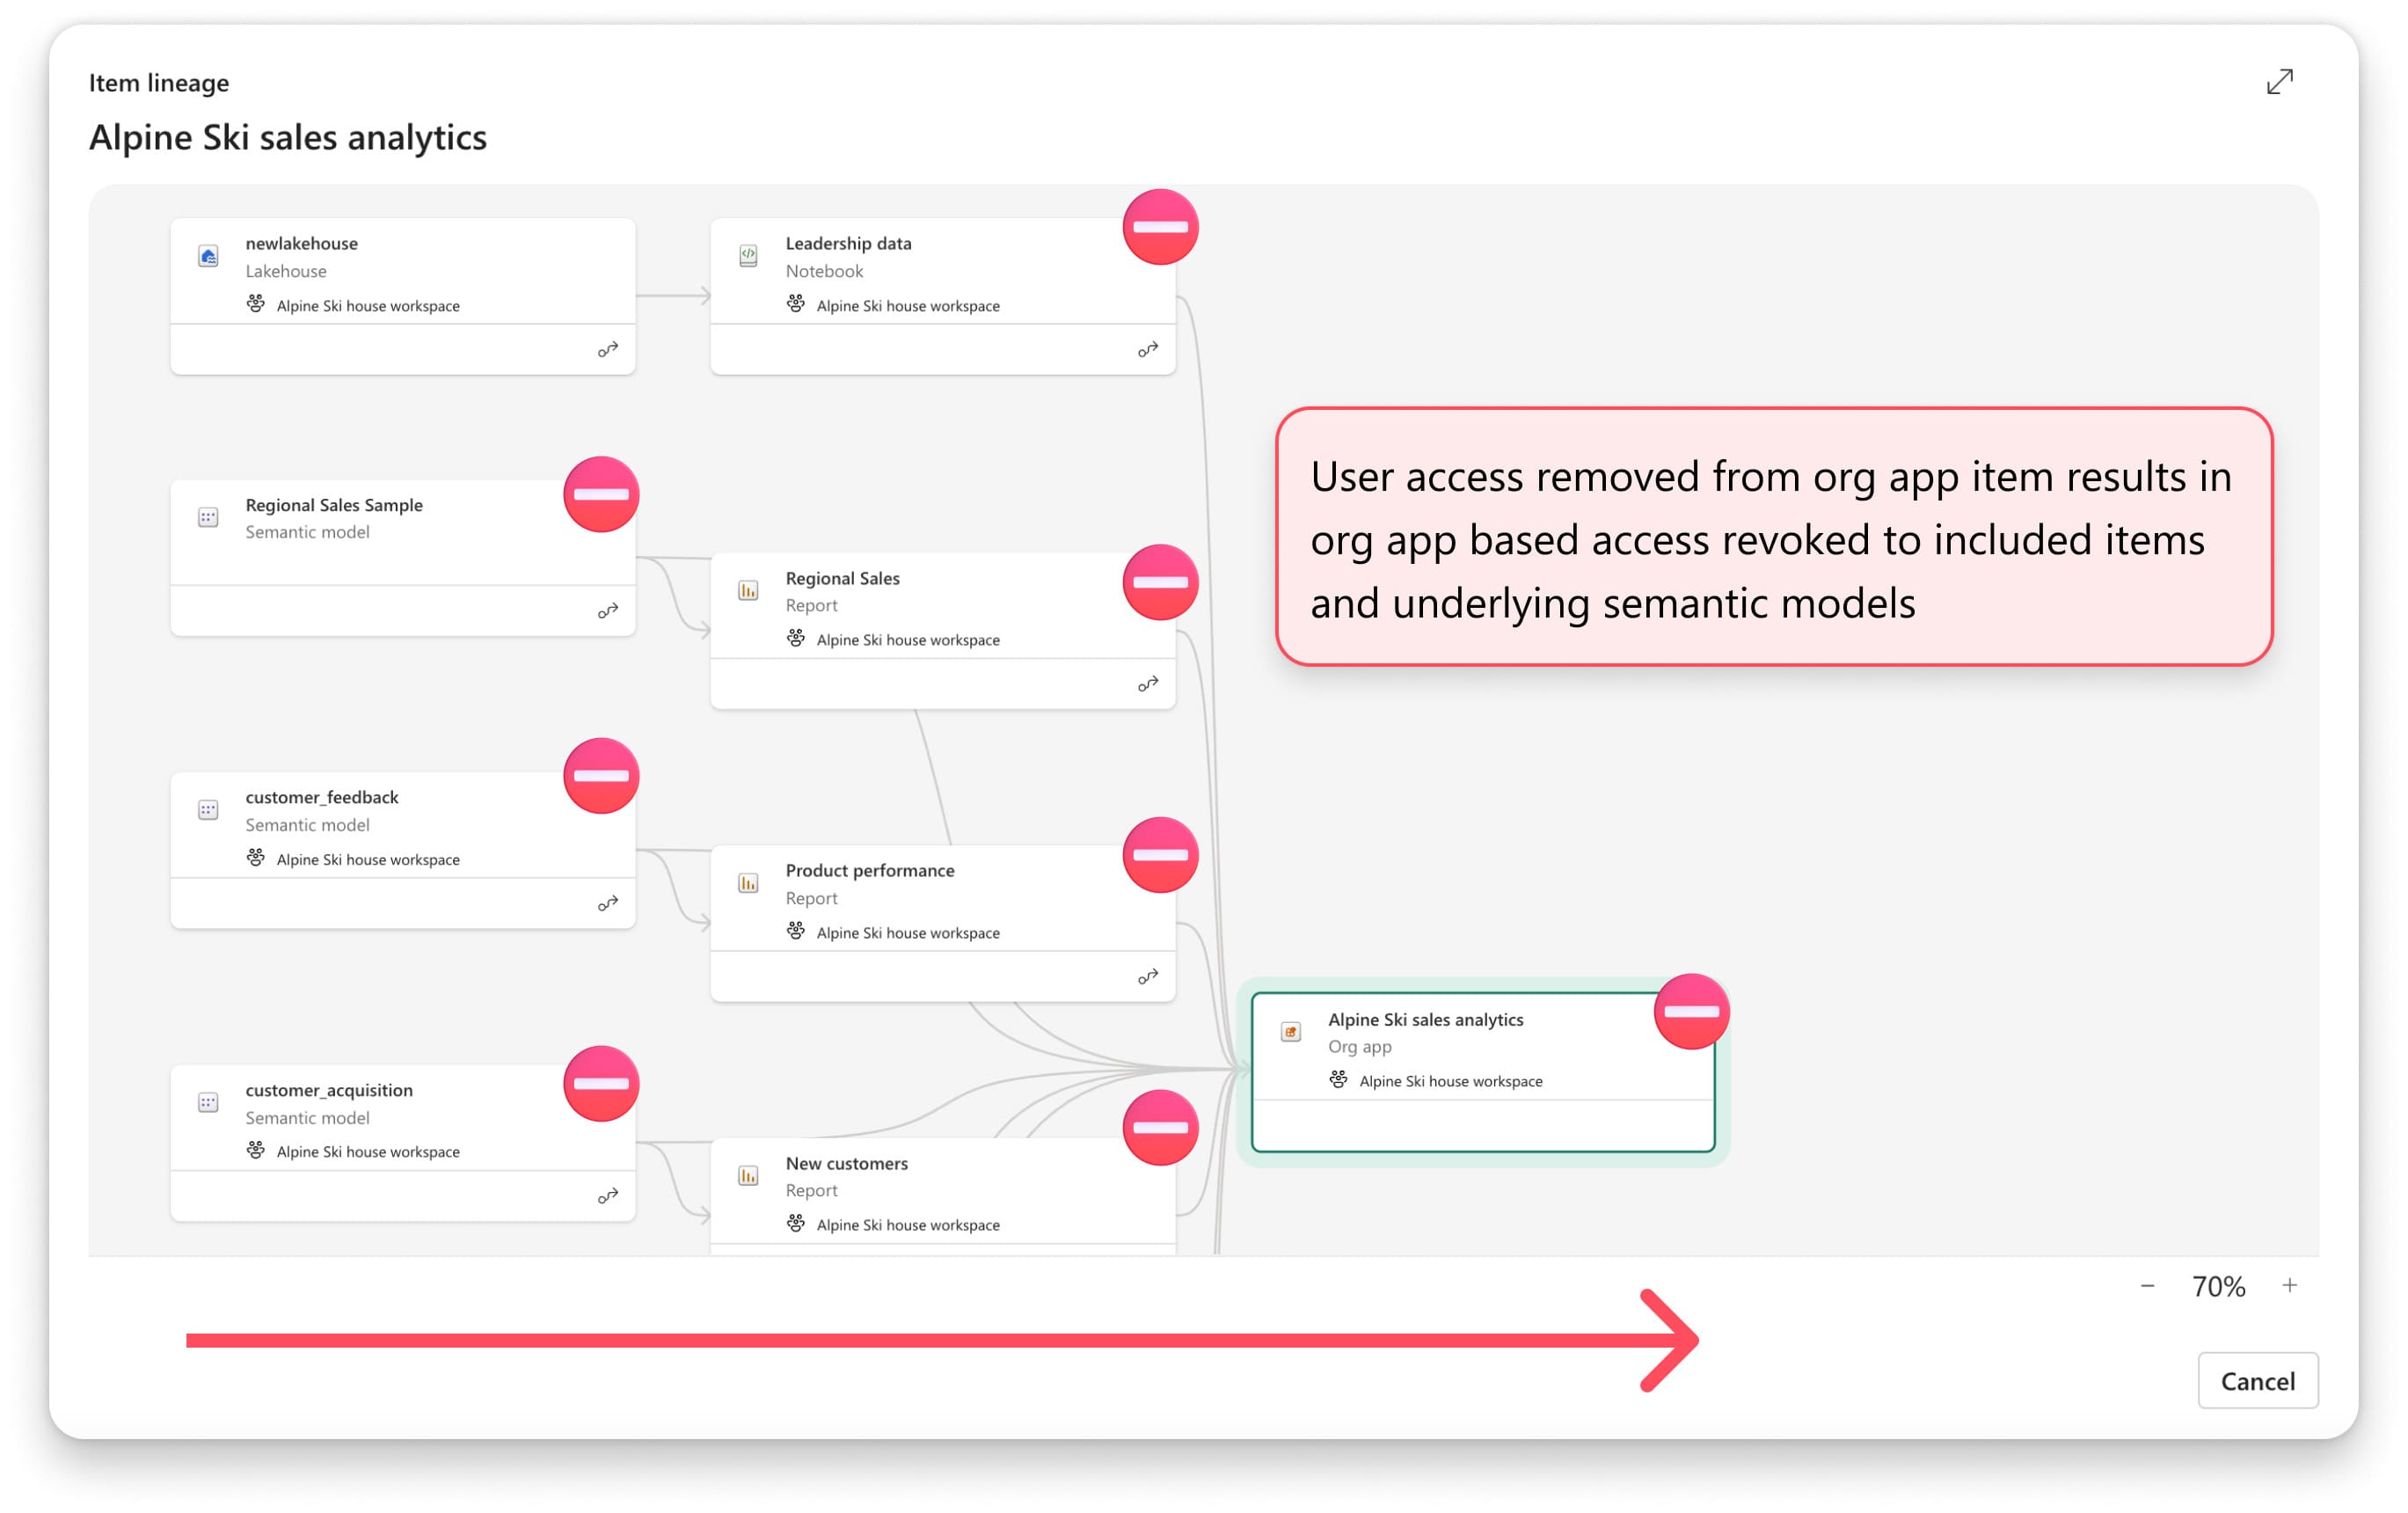Show lineage link on newlakehouse card

point(608,349)
